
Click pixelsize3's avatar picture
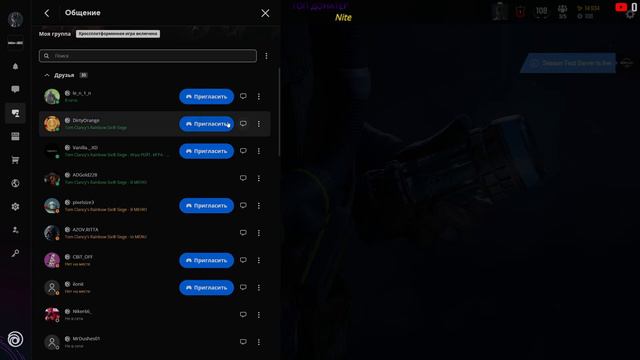click(x=52, y=206)
